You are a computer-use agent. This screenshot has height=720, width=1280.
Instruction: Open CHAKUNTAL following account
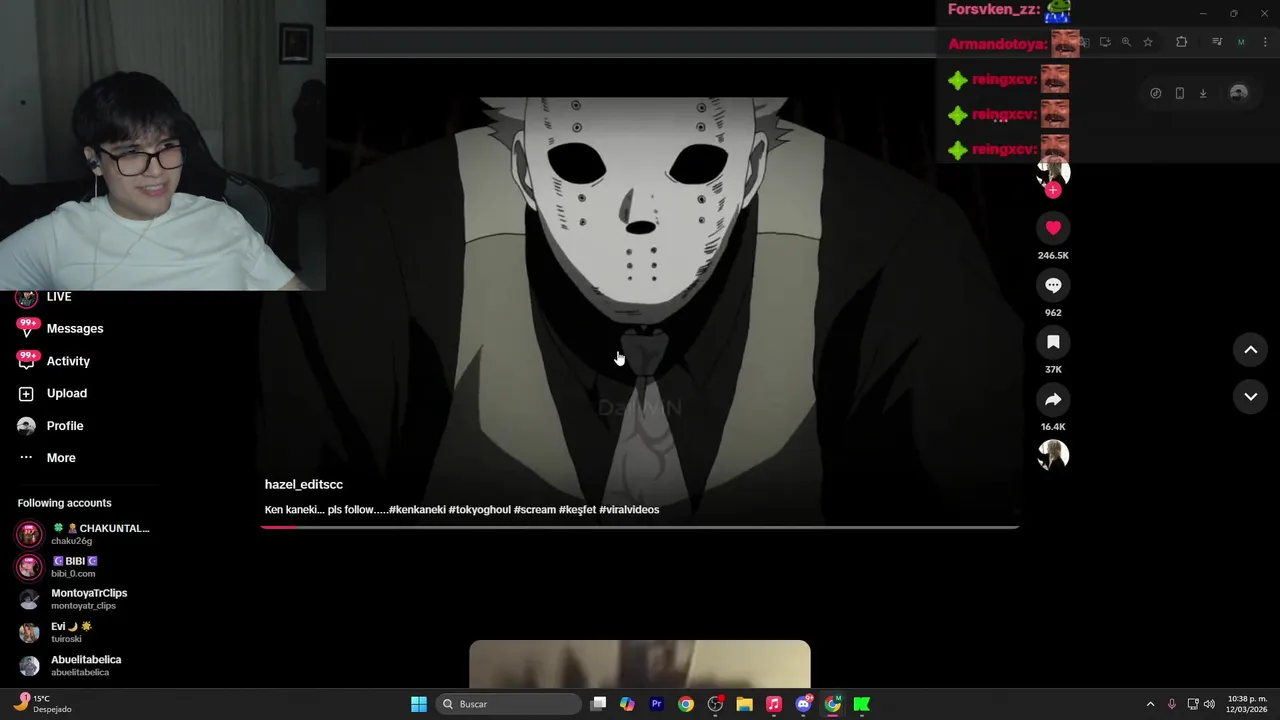click(85, 534)
